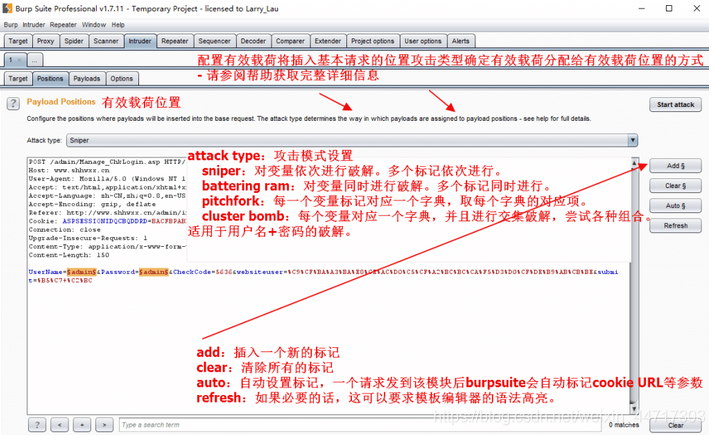
Task: Click the POST /admin/Manage_ChkLogin.asp request line
Action: (x=107, y=162)
